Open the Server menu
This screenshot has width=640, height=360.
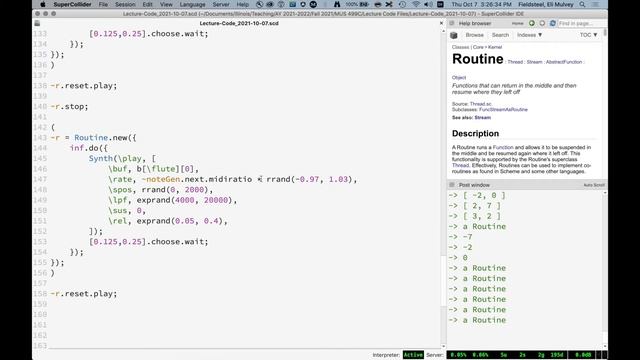click(x=221, y=4)
